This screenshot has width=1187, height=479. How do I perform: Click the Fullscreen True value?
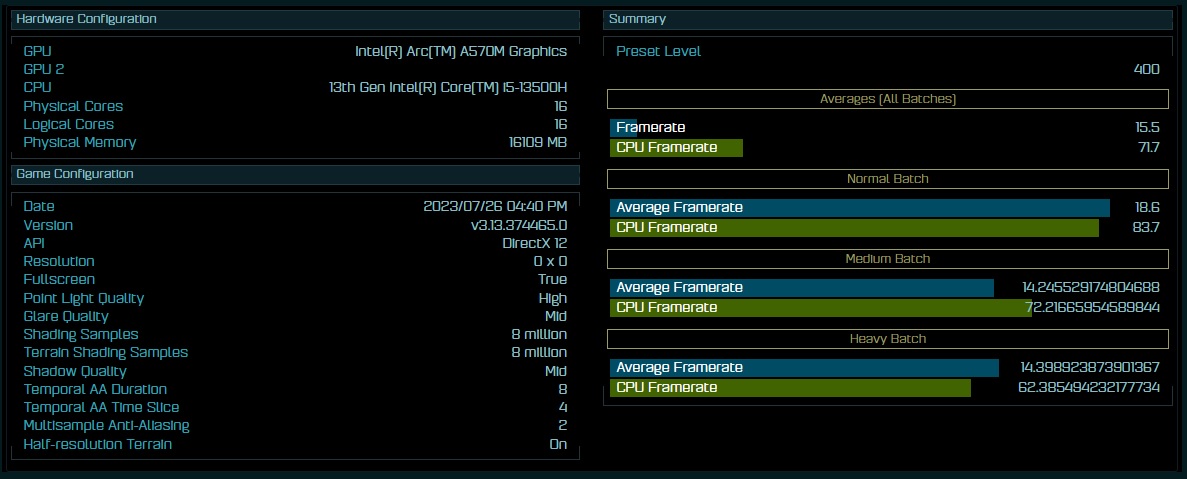[553, 279]
